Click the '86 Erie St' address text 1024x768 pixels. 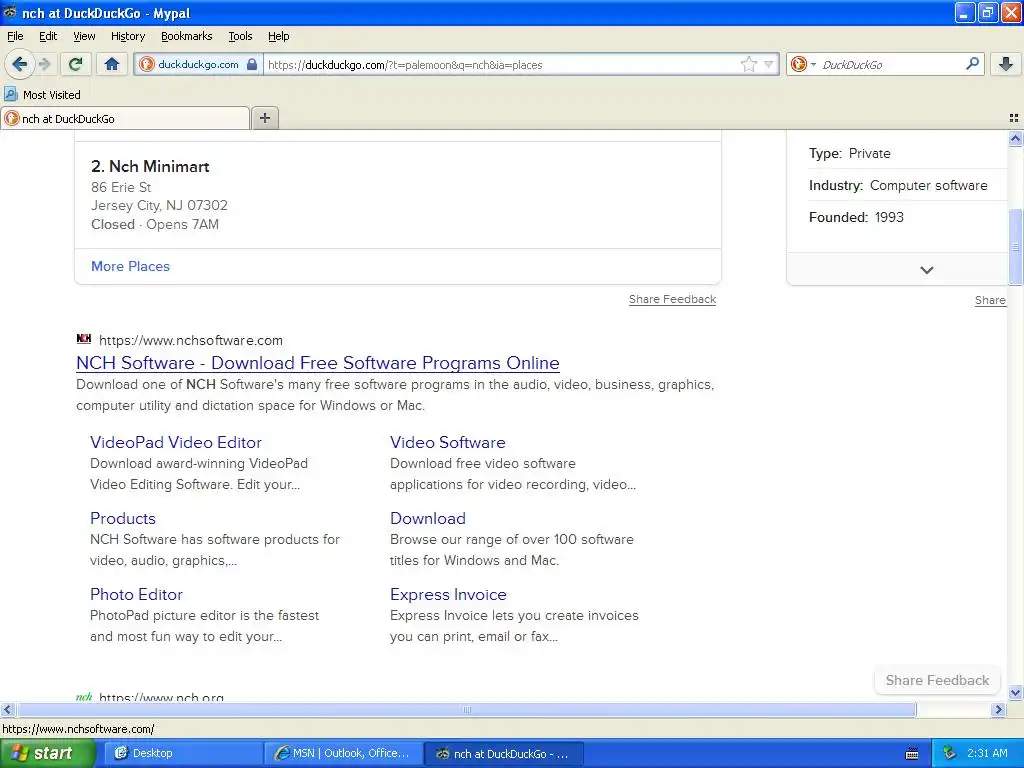click(121, 187)
